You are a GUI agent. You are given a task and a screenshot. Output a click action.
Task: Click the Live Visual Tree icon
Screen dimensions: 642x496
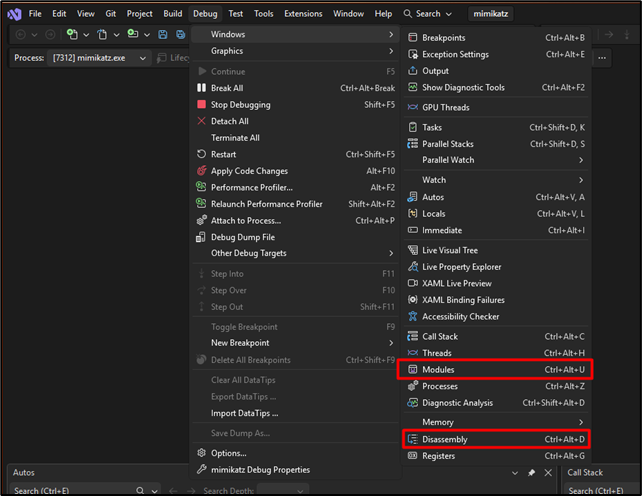point(413,250)
